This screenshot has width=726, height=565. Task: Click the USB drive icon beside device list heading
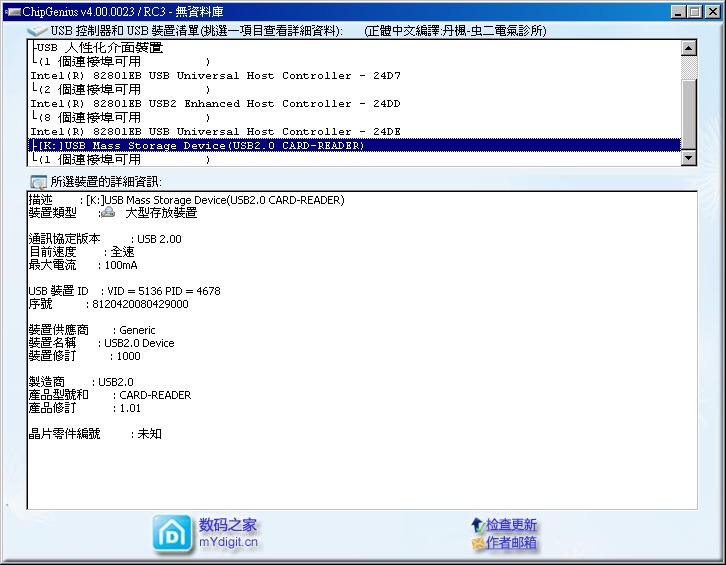[x=37, y=31]
